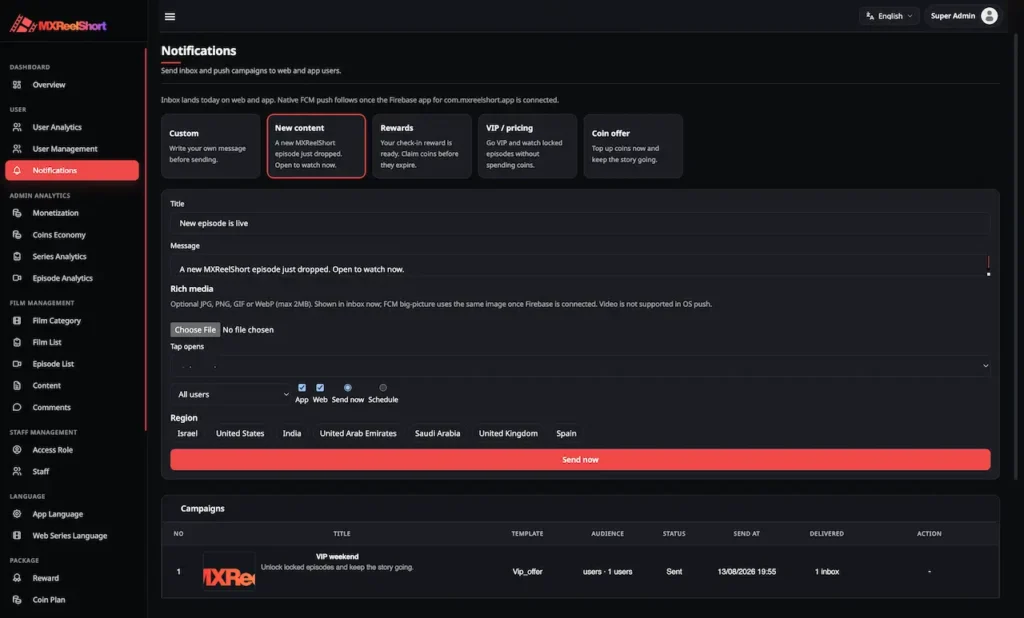Screen dimensions: 1024x618
Task: Click the Coins Economy sidebar icon
Action: pyautogui.click(x=17, y=235)
